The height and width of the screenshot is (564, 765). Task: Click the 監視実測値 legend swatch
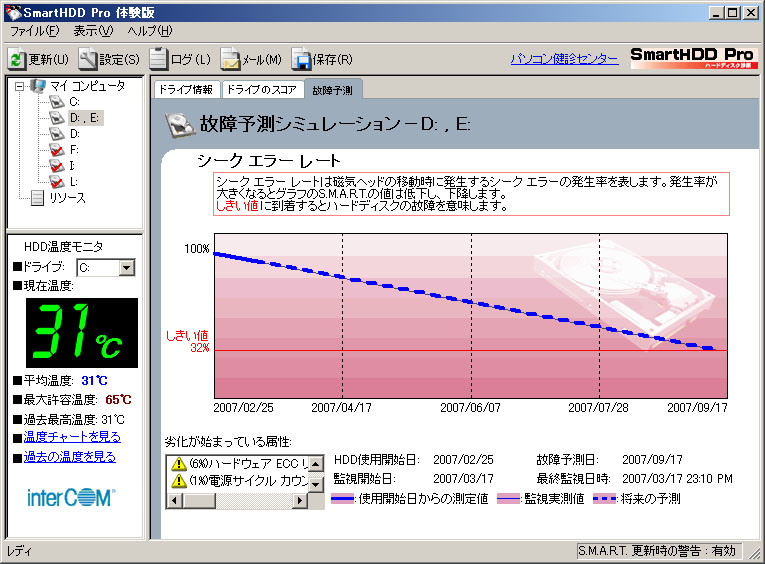[509, 499]
